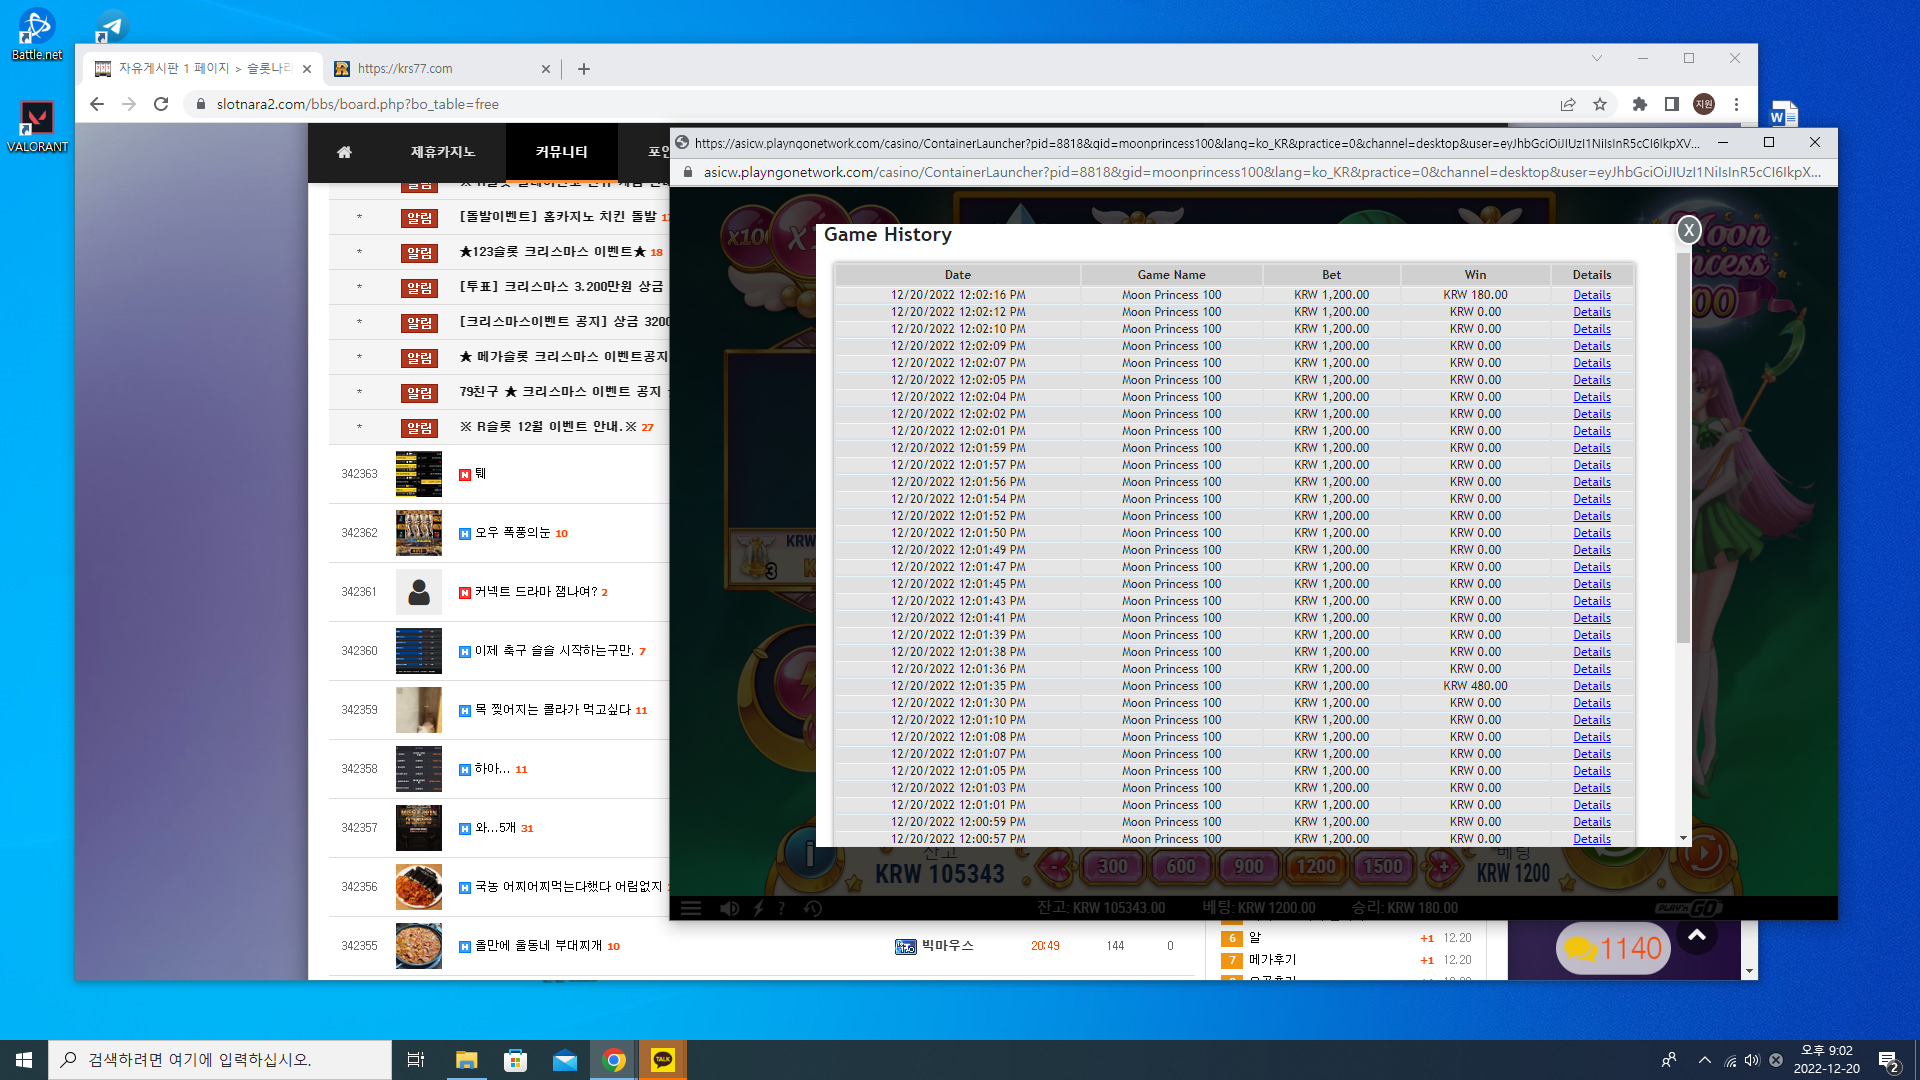The image size is (1920, 1080).
Task: Toggle fast play lightning icon
Action: (x=759, y=908)
